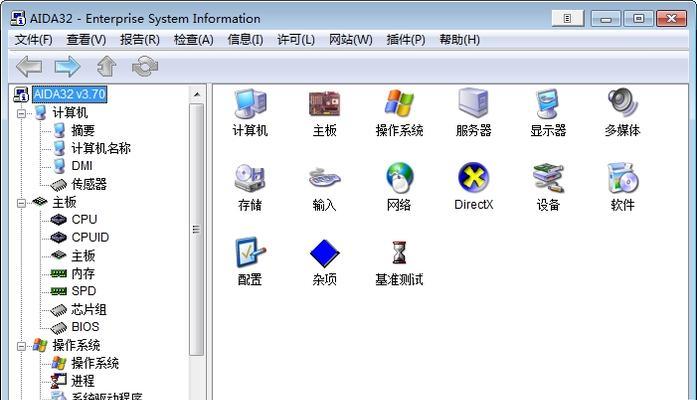Click the AIDA32 title bar app icon

click(x=18, y=18)
